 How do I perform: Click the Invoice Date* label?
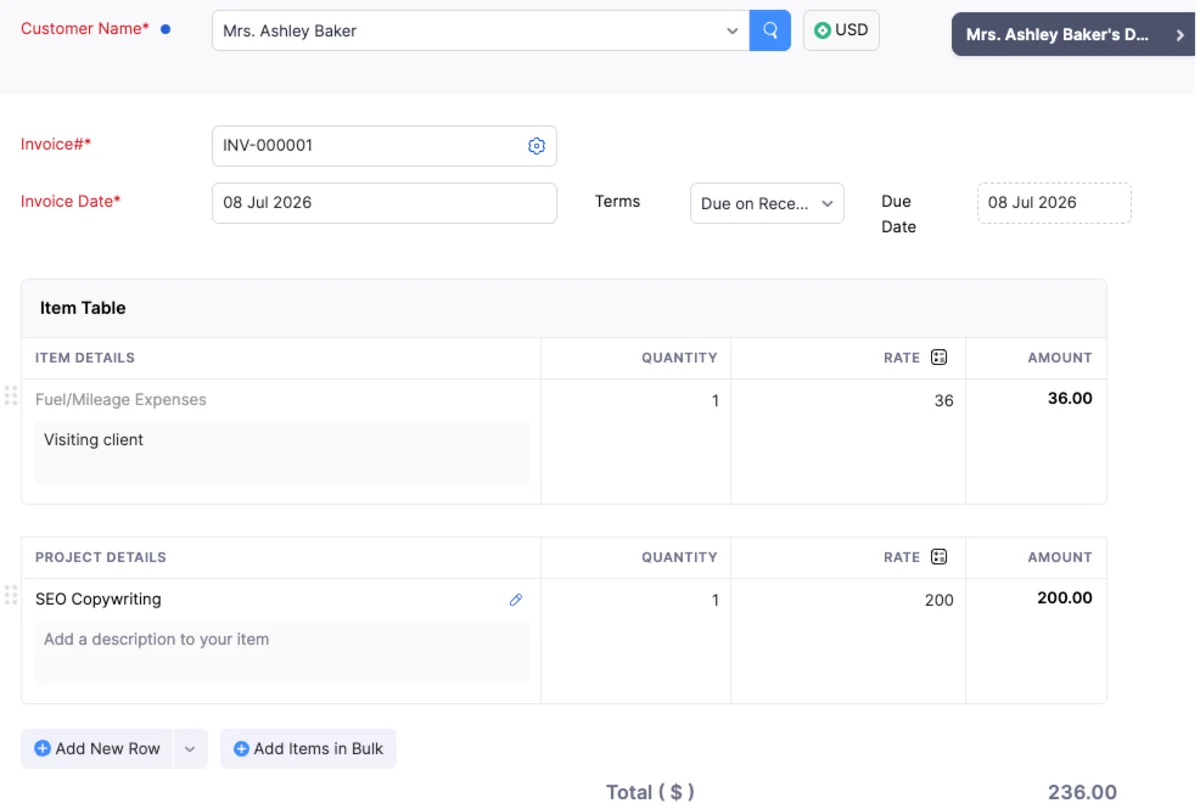click(x=71, y=202)
